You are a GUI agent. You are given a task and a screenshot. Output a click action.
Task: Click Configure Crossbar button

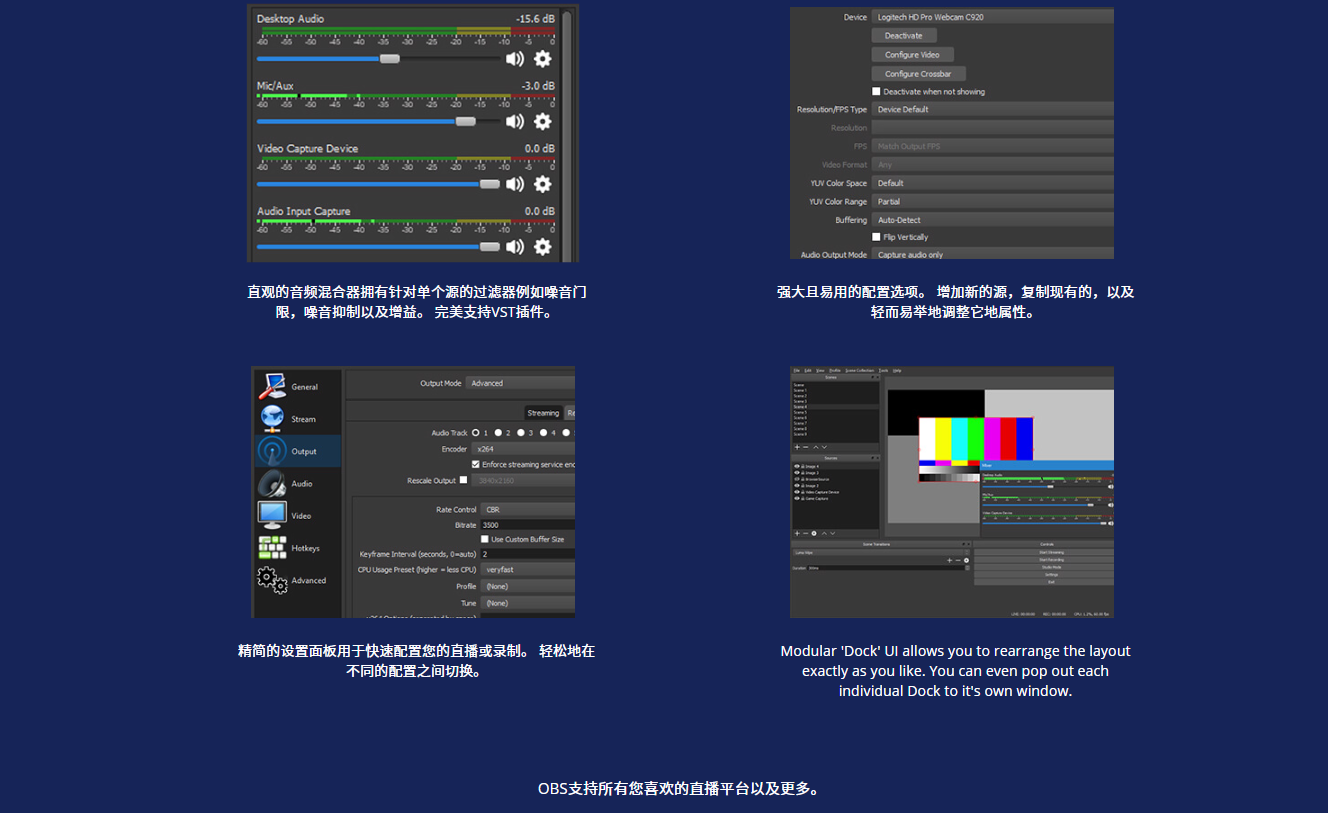pos(918,73)
